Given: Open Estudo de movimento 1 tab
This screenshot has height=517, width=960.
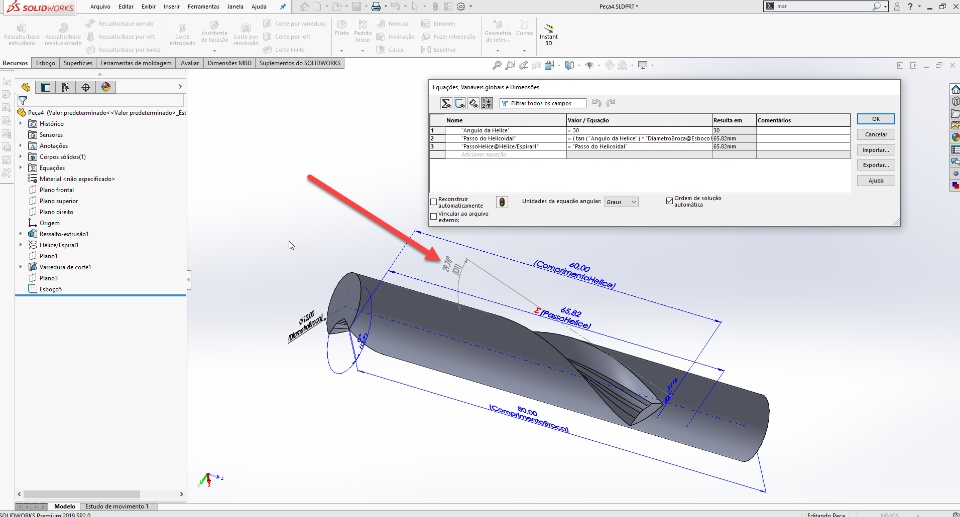Looking at the screenshot, I should coord(117,507).
